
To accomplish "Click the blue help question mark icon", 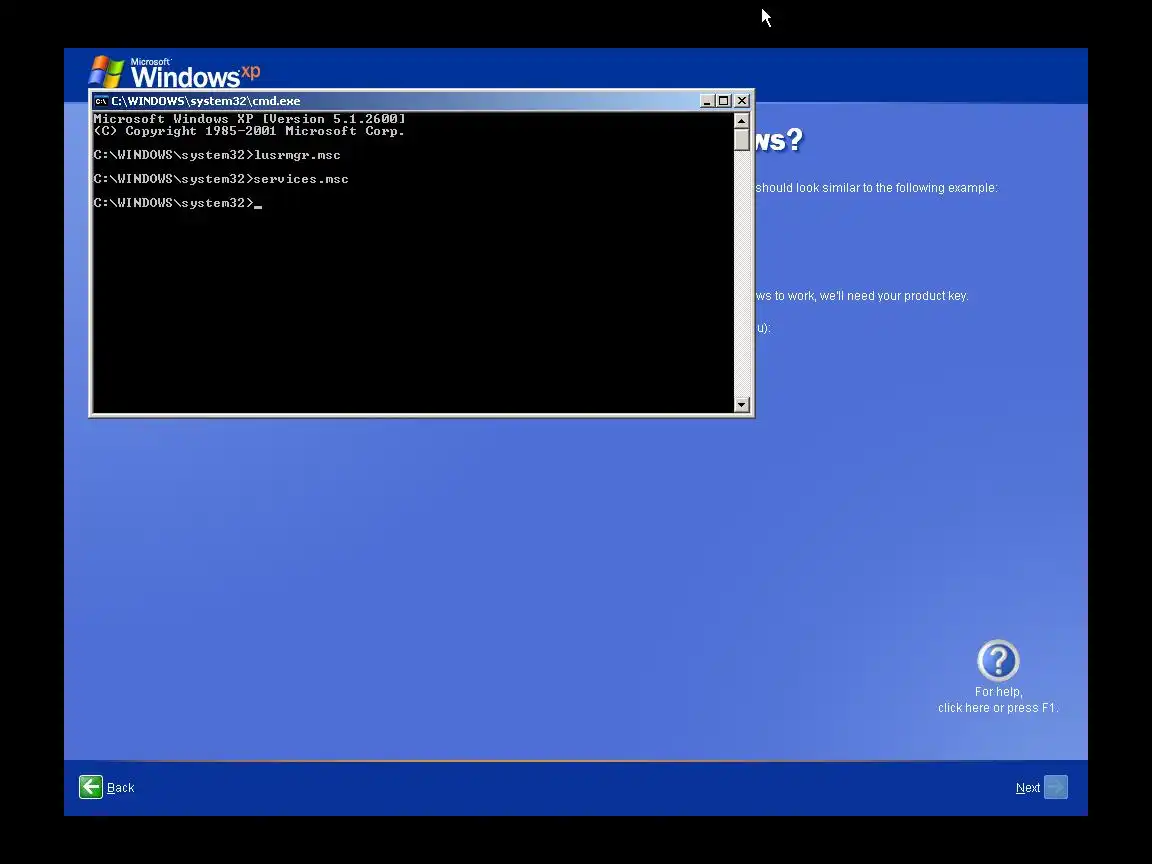I will click(998, 660).
